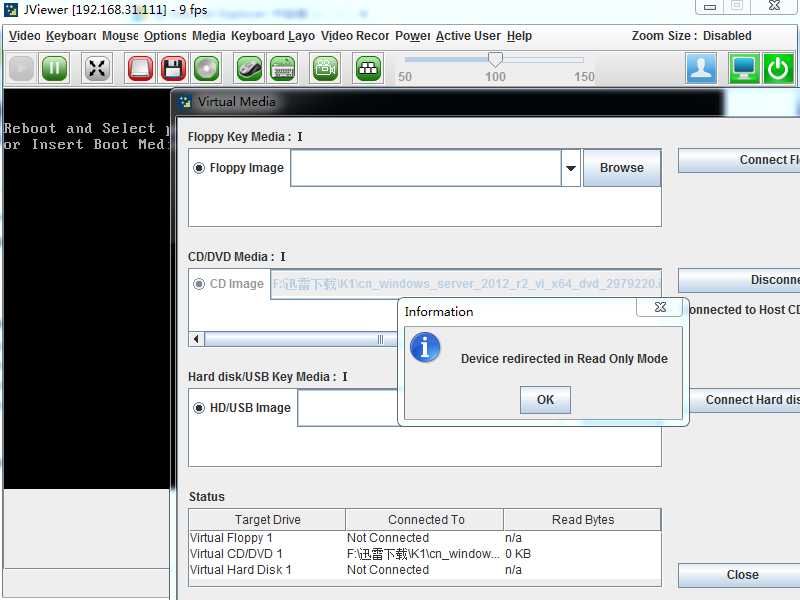Expand the Floppy Image path dropdown
This screenshot has height=600, width=800.
click(x=571, y=168)
